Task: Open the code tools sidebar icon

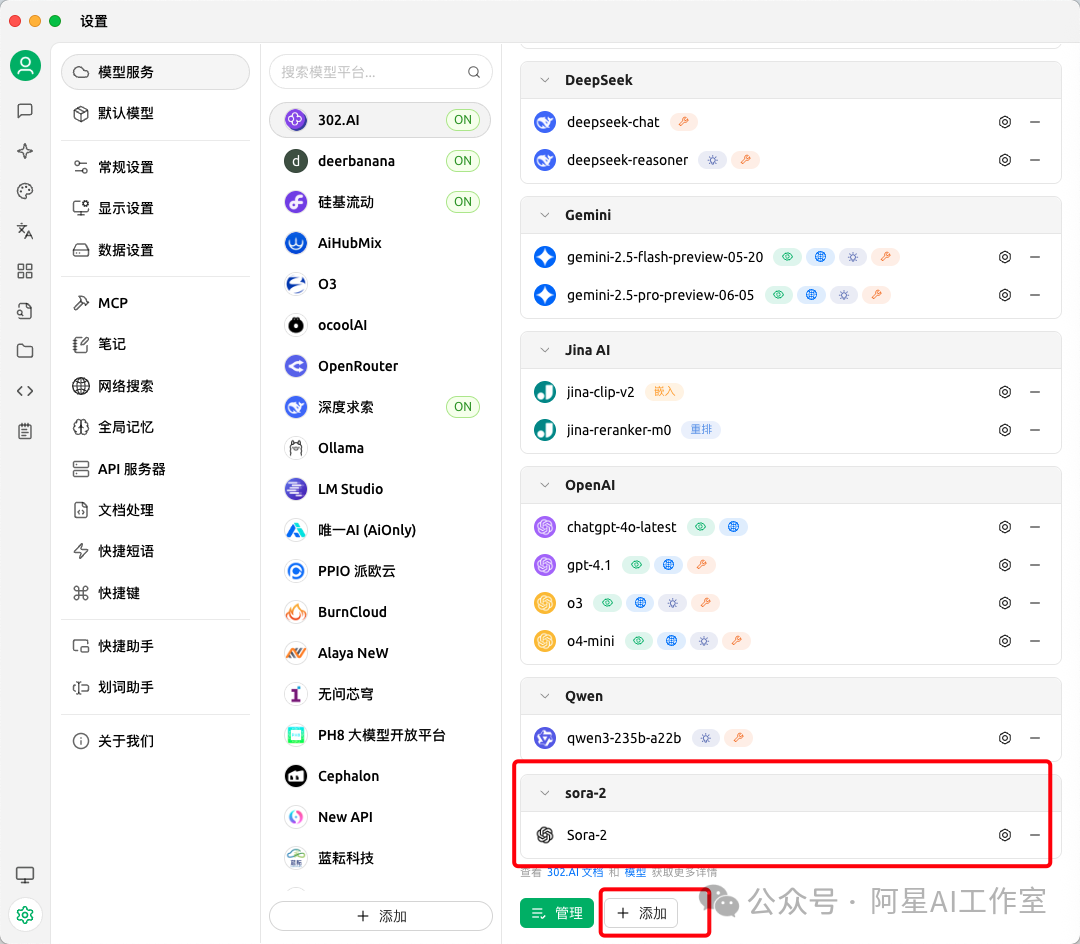Action: 25,391
